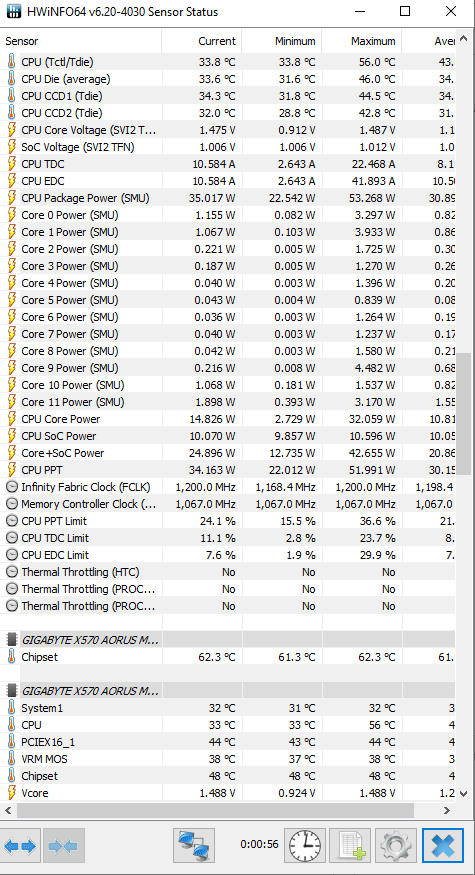Click the blue expand arrows icon

pos(21,846)
